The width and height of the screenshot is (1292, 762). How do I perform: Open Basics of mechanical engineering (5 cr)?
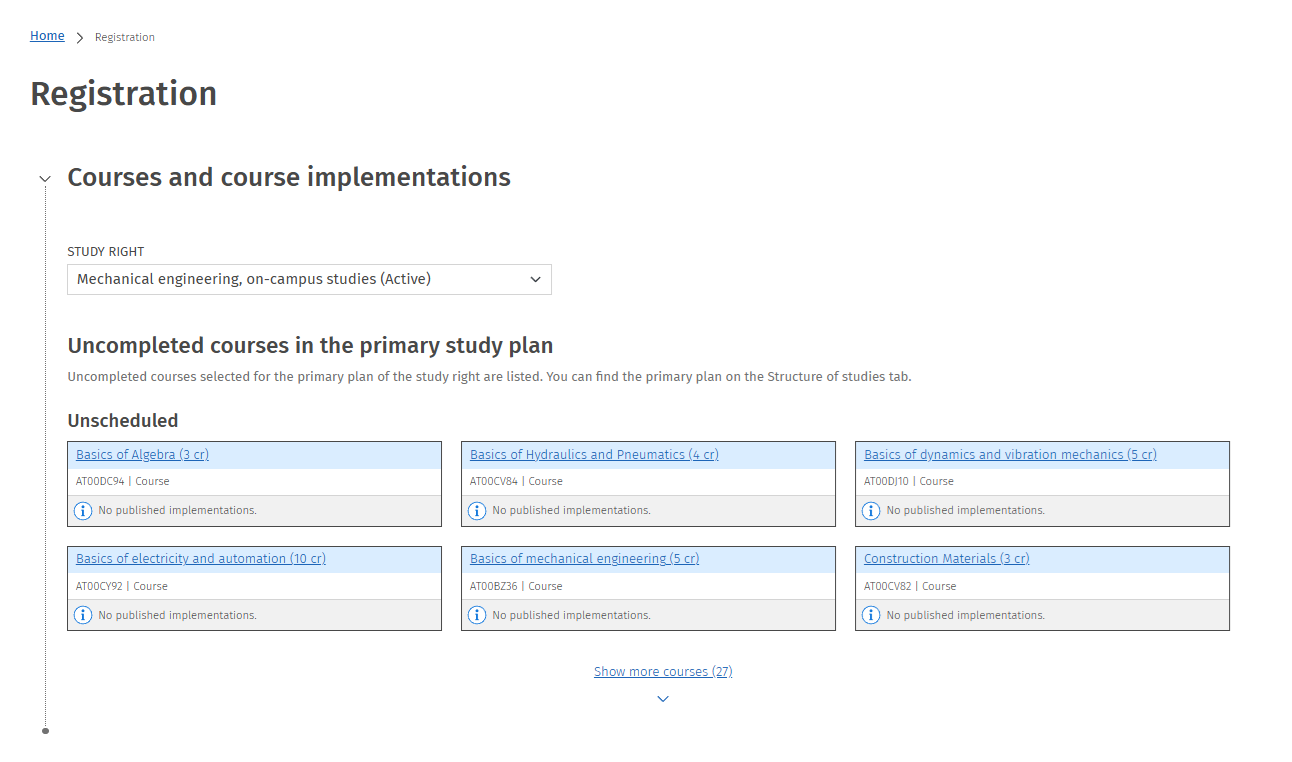pos(584,559)
